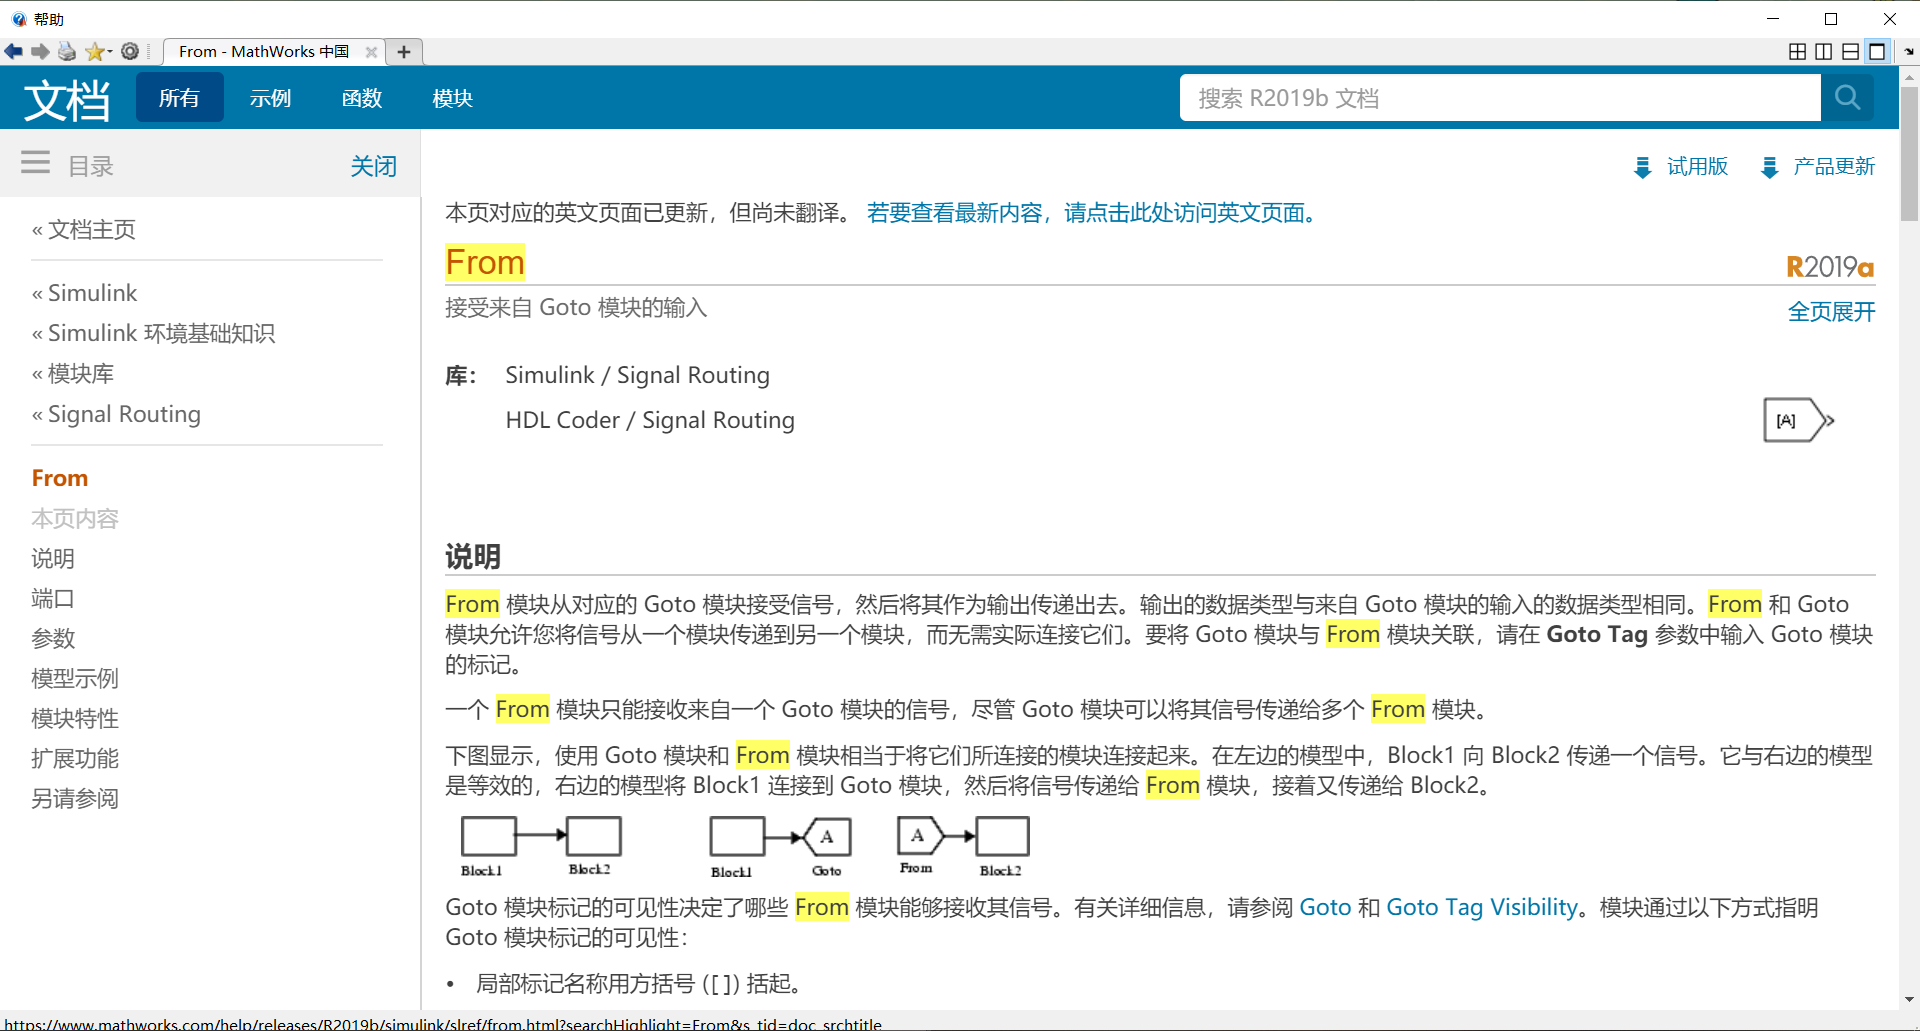Jump to the 模型示例 section link

pyautogui.click(x=75, y=679)
